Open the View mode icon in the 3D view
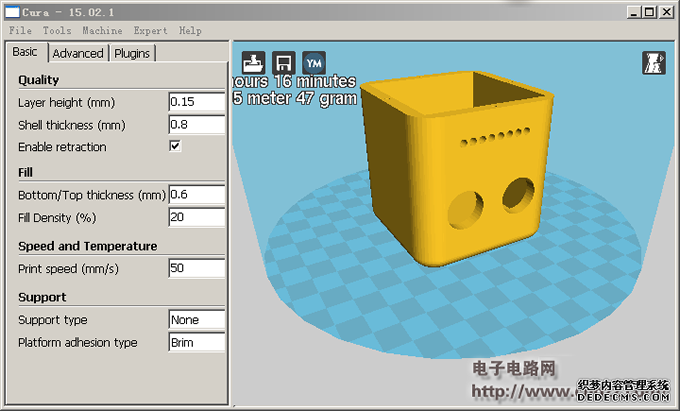Screen dimensions: 680x411 (x=654, y=63)
